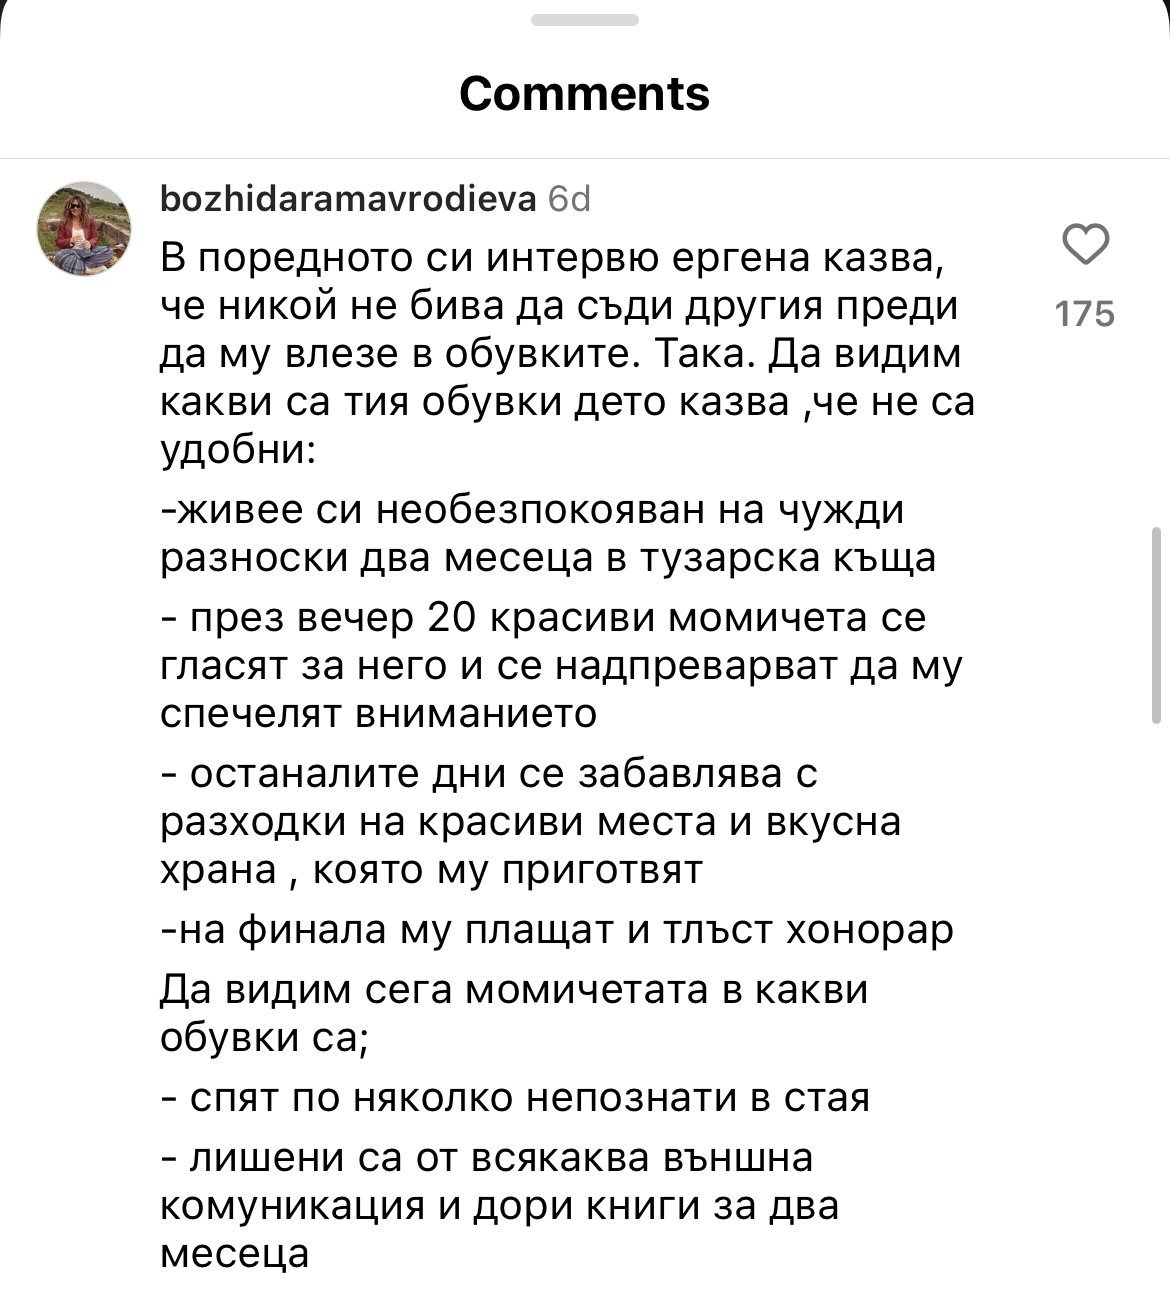Screen dimensions: 1170x1290
Task: Tap the line "- останалите дни се забавлява с"
Action: point(490,774)
